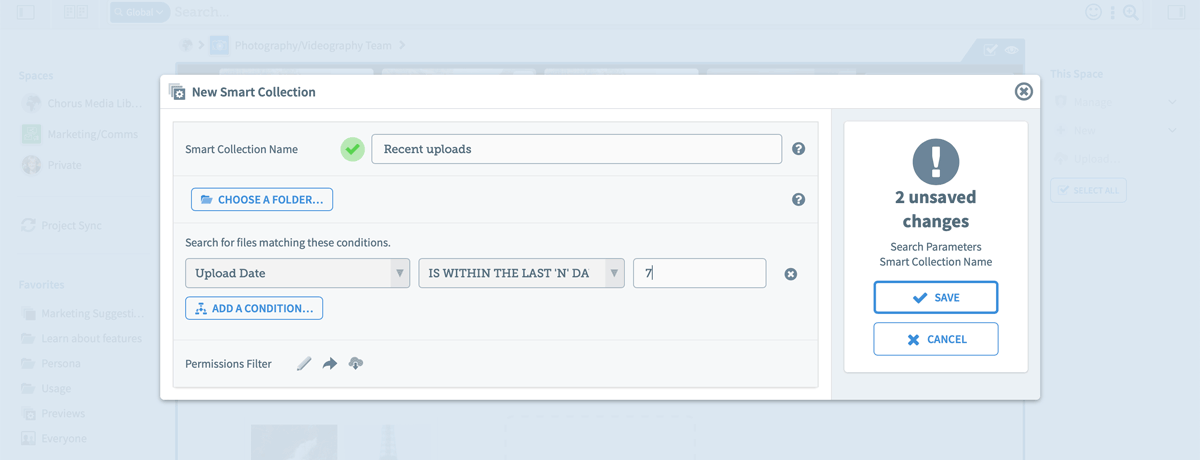Toggle the edit permission pencil filter
The image size is (1200, 460).
coord(304,364)
